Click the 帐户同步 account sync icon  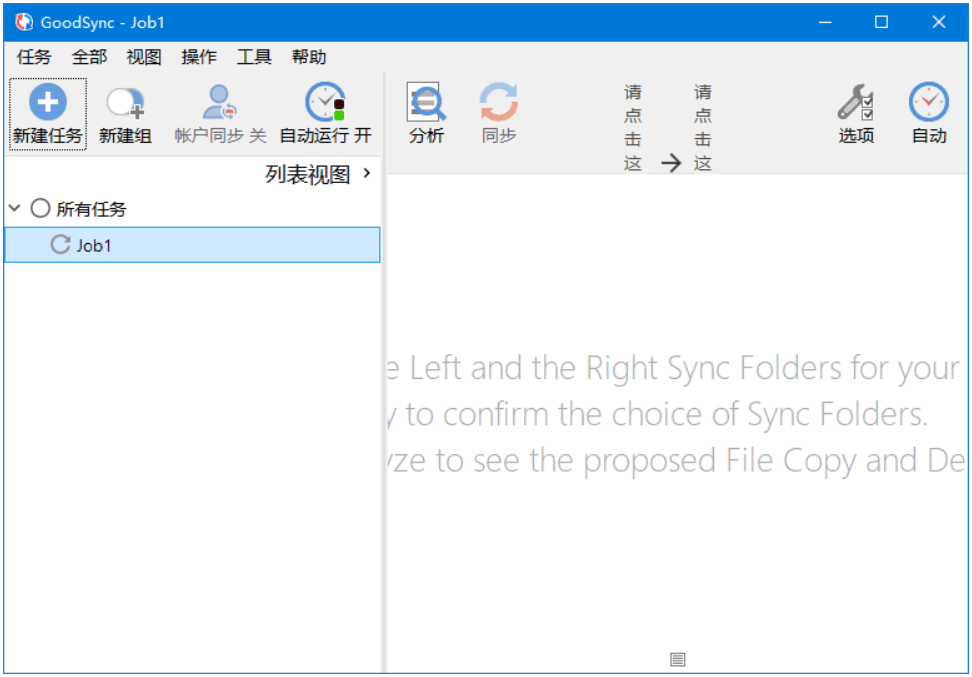[219, 102]
